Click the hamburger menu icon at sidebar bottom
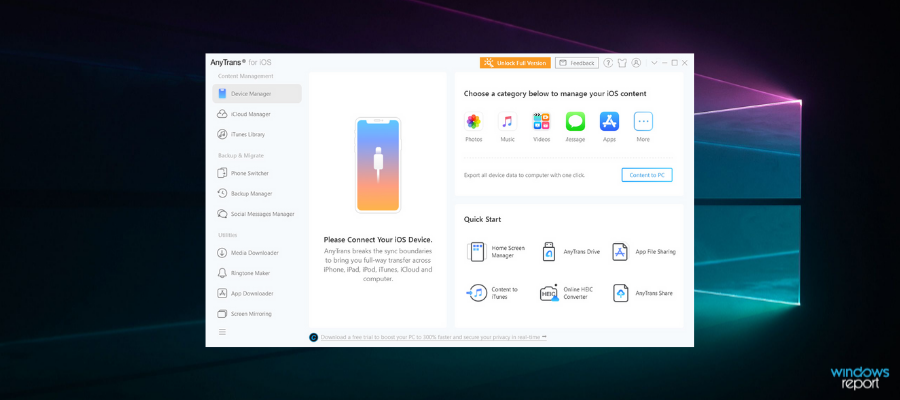The image size is (900, 400). point(222,332)
